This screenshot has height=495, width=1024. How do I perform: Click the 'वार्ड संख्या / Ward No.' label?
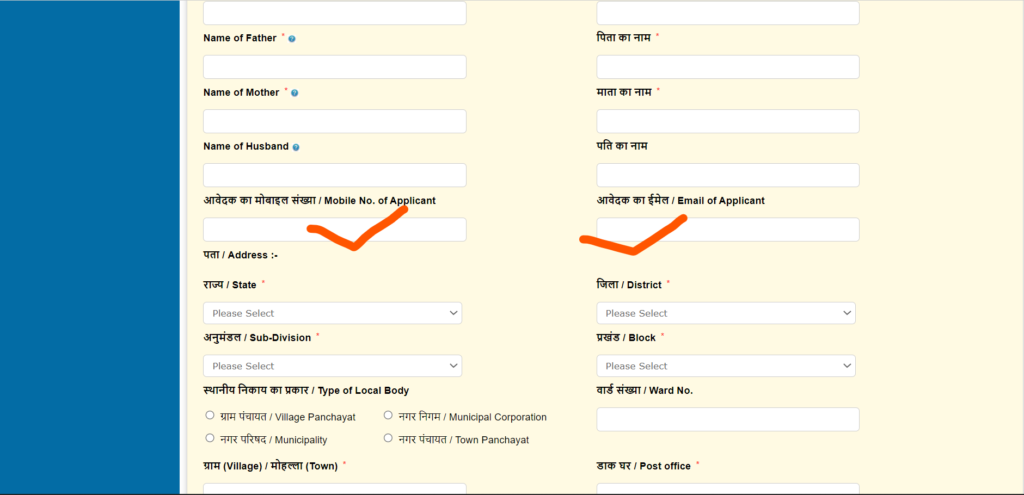[x=645, y=391]
